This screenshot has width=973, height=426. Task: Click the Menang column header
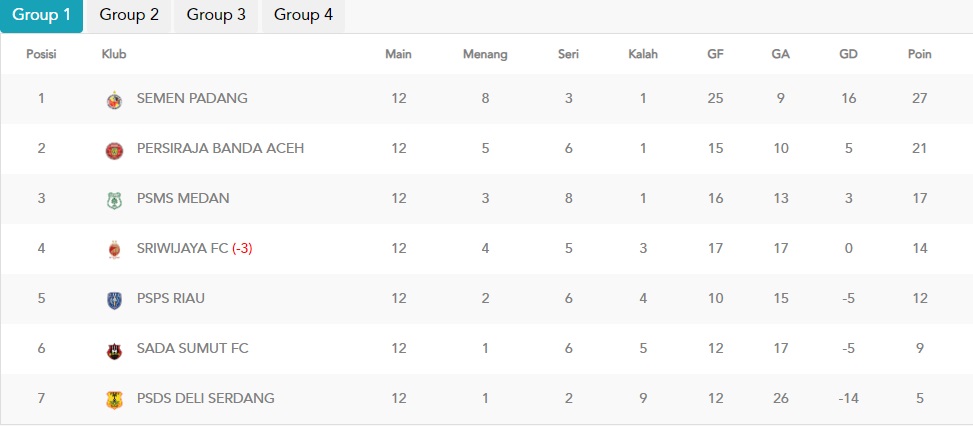pos(485,55)
